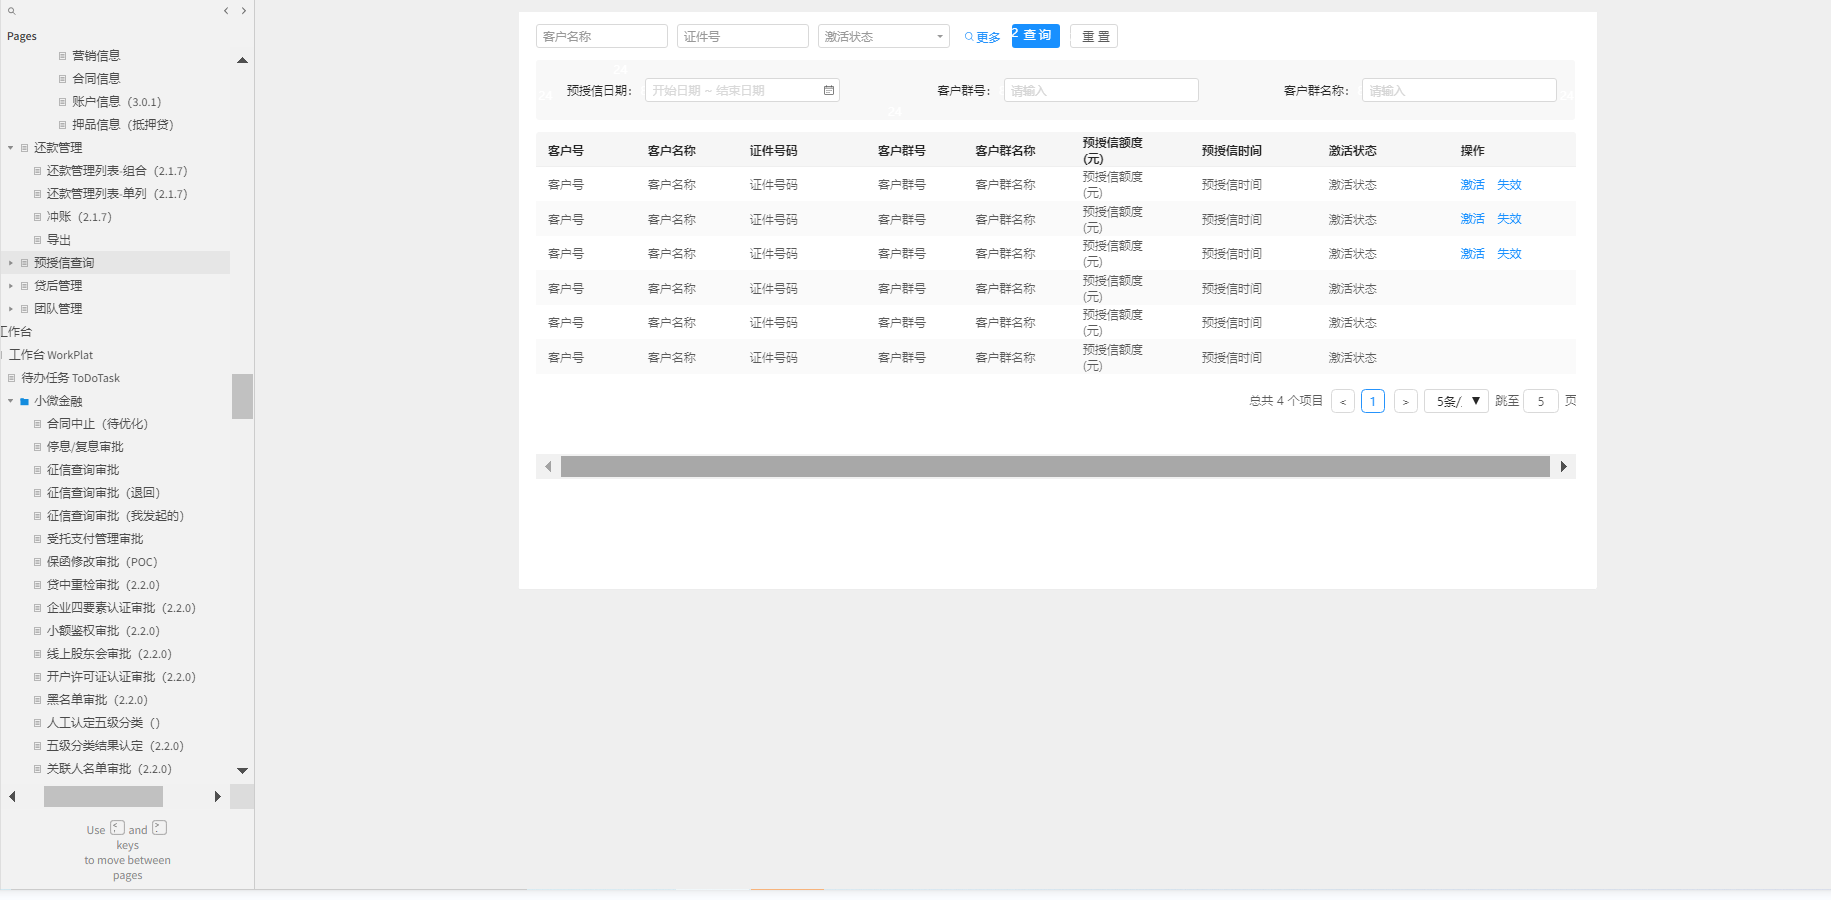The width and height of the screenshot is (1831, 900).
Task: Go to previous page using left chevron
Action: click(x=226, y=11)
